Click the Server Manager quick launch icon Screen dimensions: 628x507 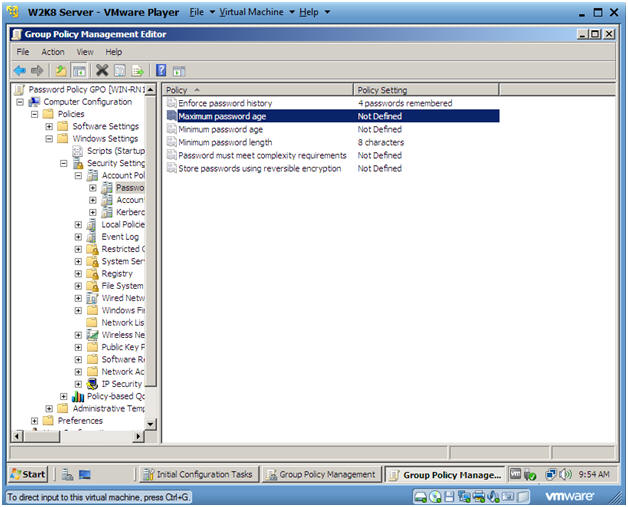tap(67, 475)
